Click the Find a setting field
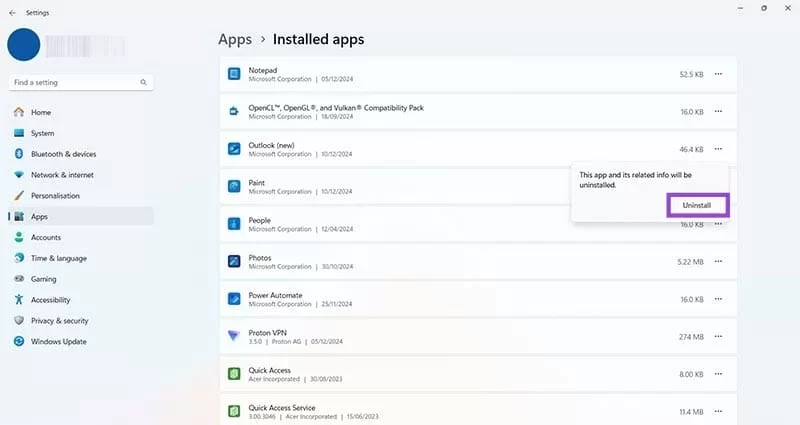Screen dimensions: 800x425 tap(75, 82)
